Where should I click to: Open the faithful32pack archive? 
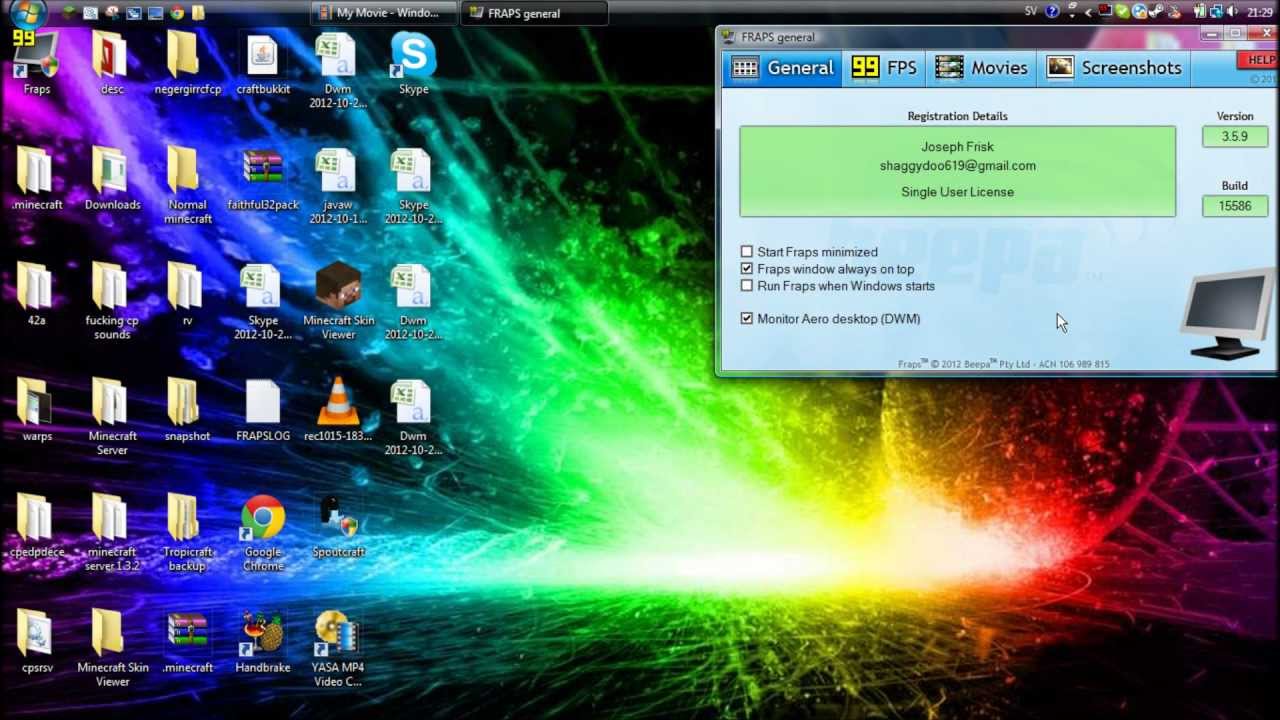coord(263,178)
